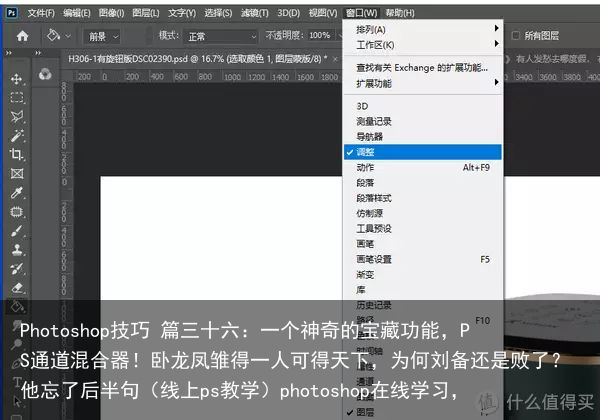Screen dimensions: 600x420
Task: Expand the 排列(A) submenu
Action: point(423,29)
